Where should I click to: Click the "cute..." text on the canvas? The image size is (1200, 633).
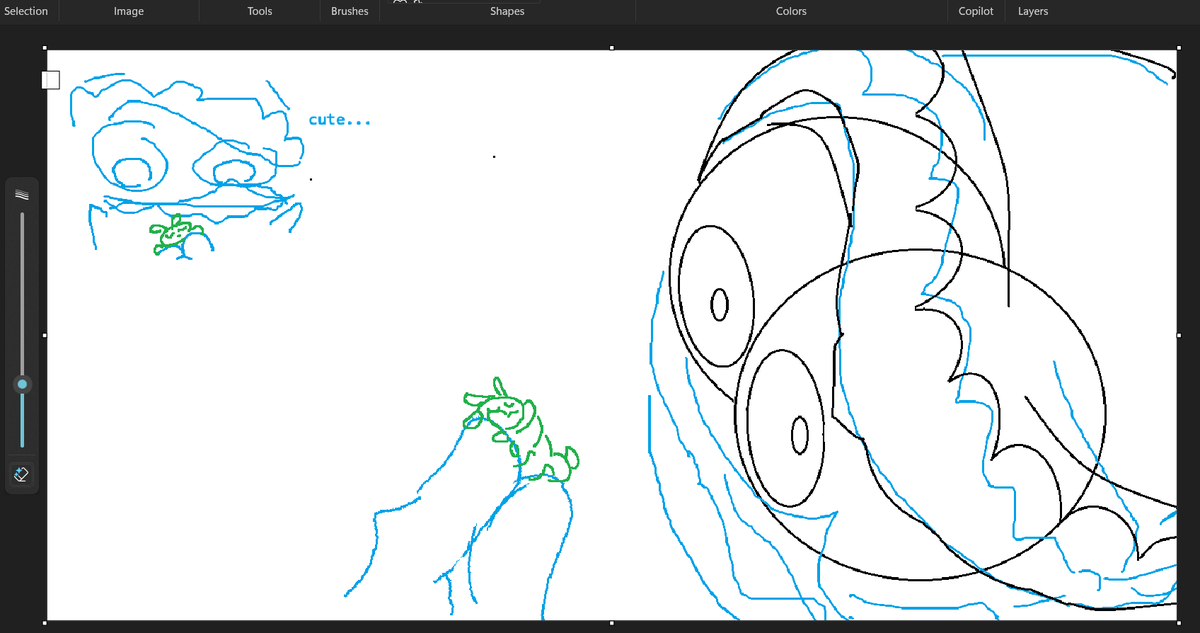click(340, 120)
